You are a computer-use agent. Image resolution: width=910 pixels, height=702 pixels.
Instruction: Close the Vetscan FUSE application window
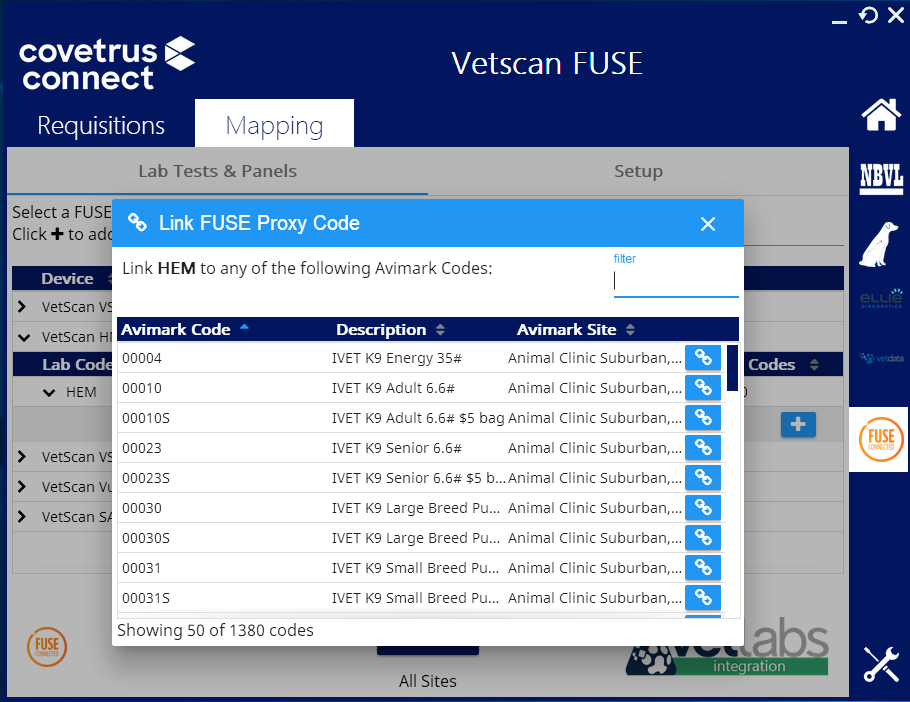[896, 15]
